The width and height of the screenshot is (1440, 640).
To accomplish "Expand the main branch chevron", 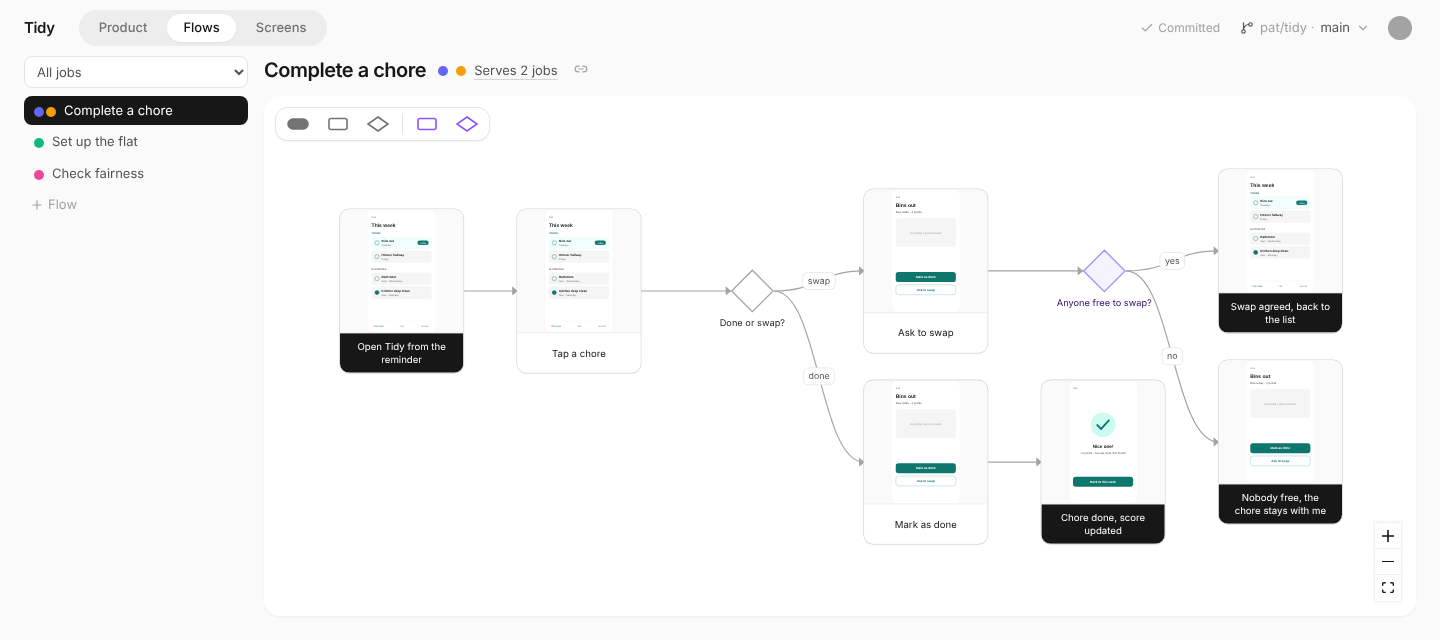I will pos(1362,28).
